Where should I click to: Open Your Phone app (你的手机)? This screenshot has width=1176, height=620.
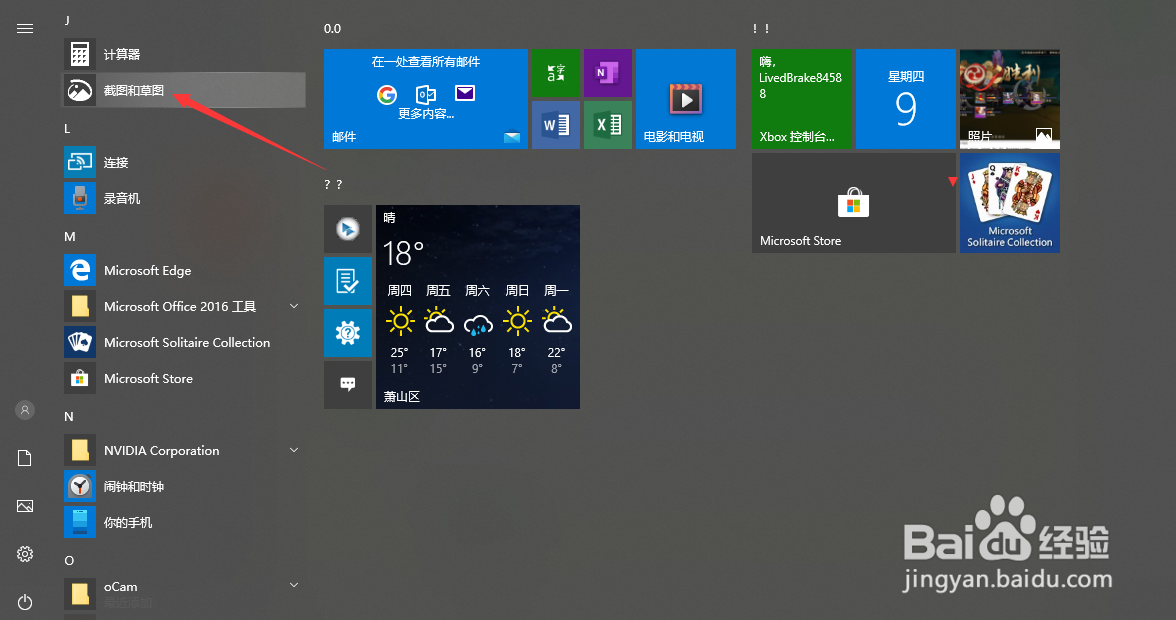click(184, 522)
